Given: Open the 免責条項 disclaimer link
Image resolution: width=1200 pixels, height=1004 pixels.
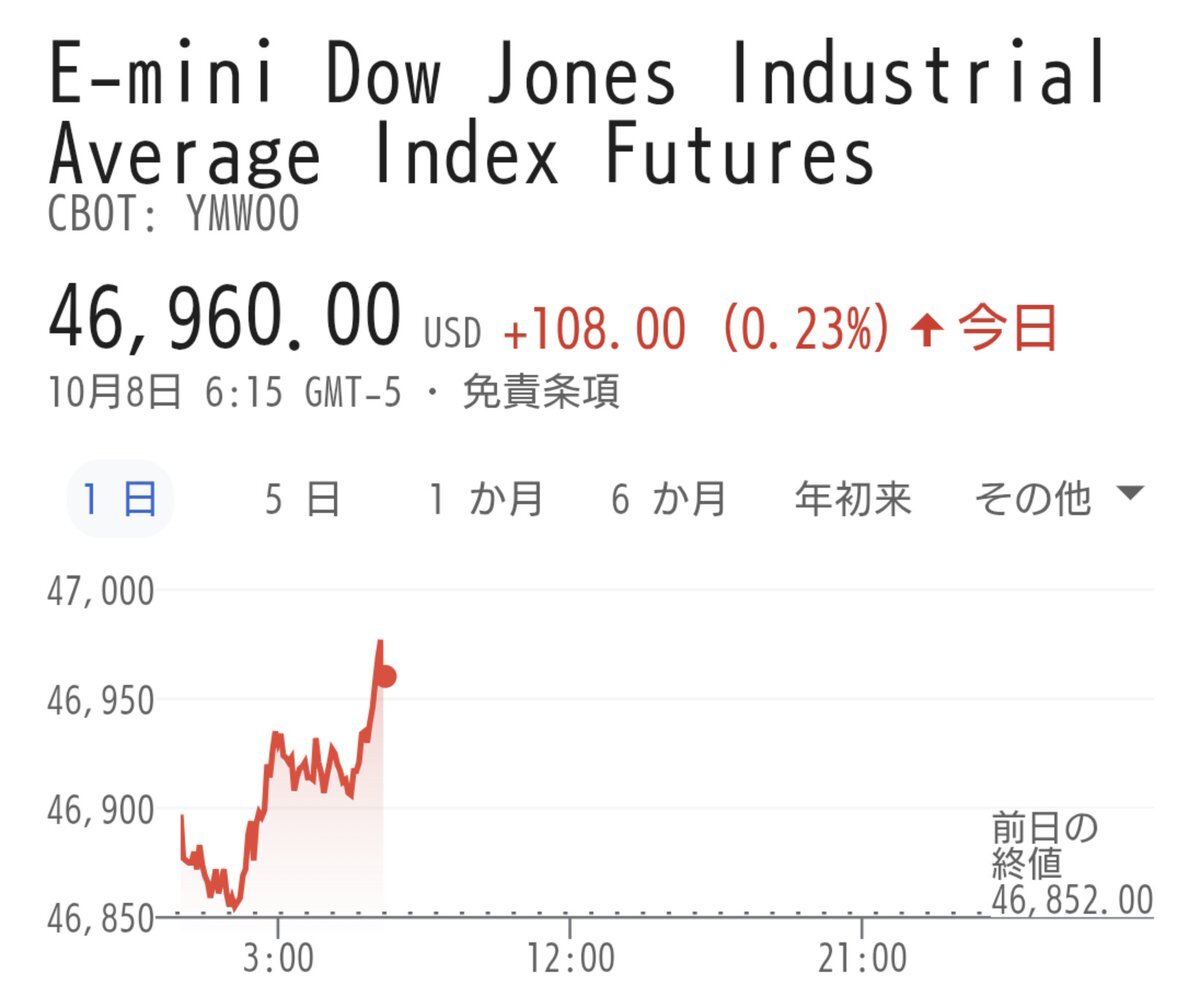Looking at the screenshot, I should [541, 393].
